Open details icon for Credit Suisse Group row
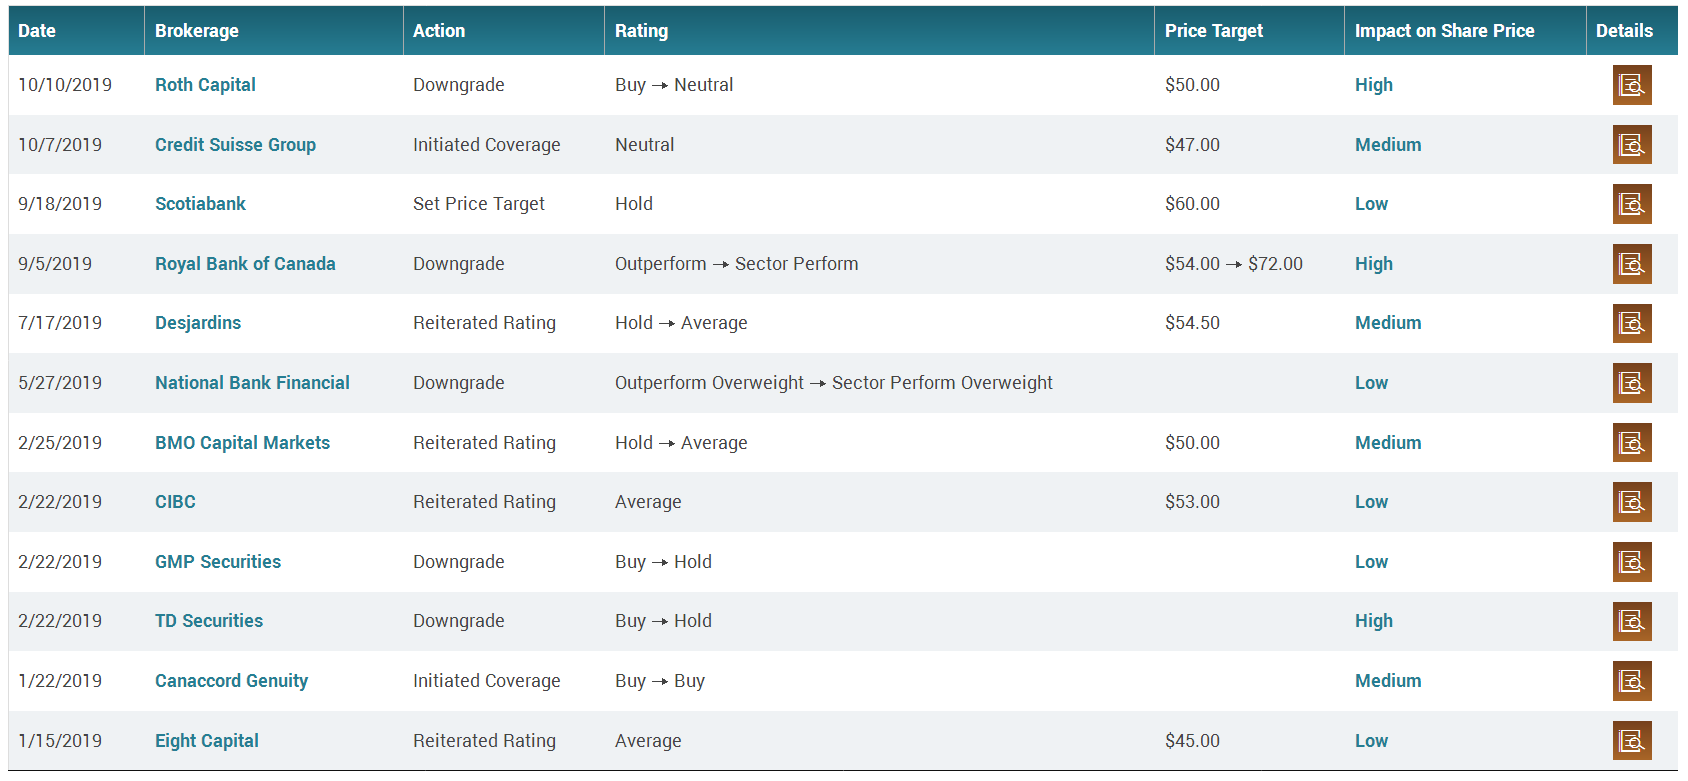Image resolution: width=1688 pixels, height=781 pixels. point(1631,145)
